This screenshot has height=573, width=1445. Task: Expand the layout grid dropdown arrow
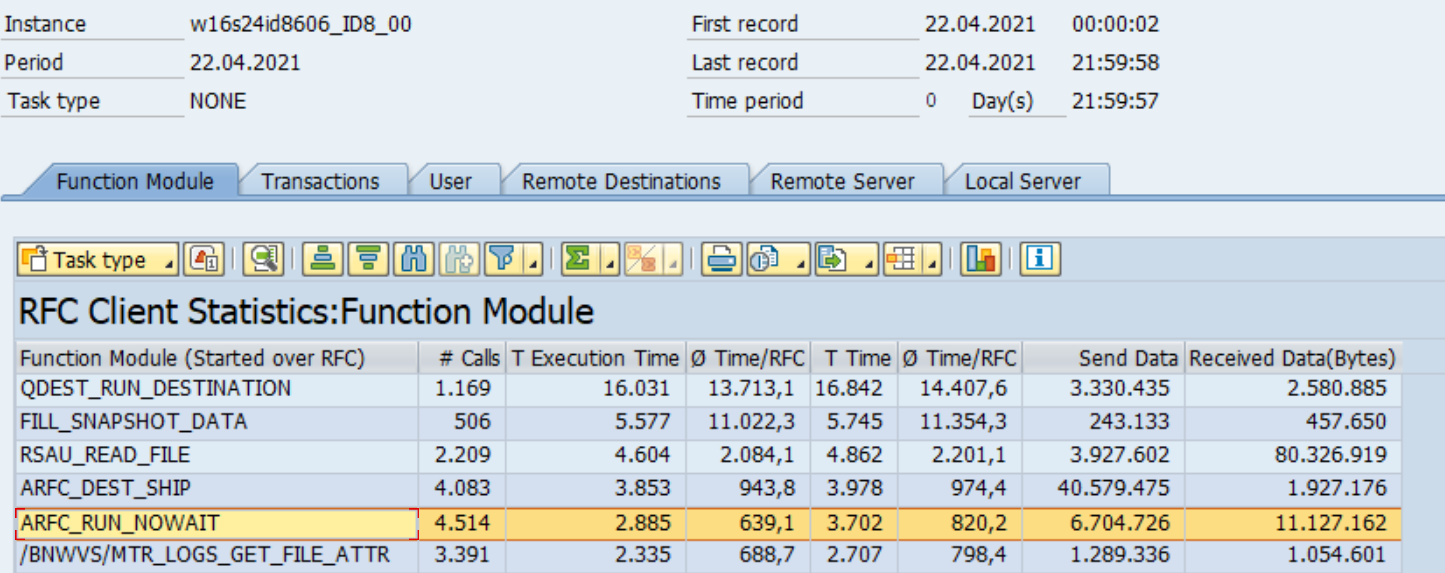[932, 262]
